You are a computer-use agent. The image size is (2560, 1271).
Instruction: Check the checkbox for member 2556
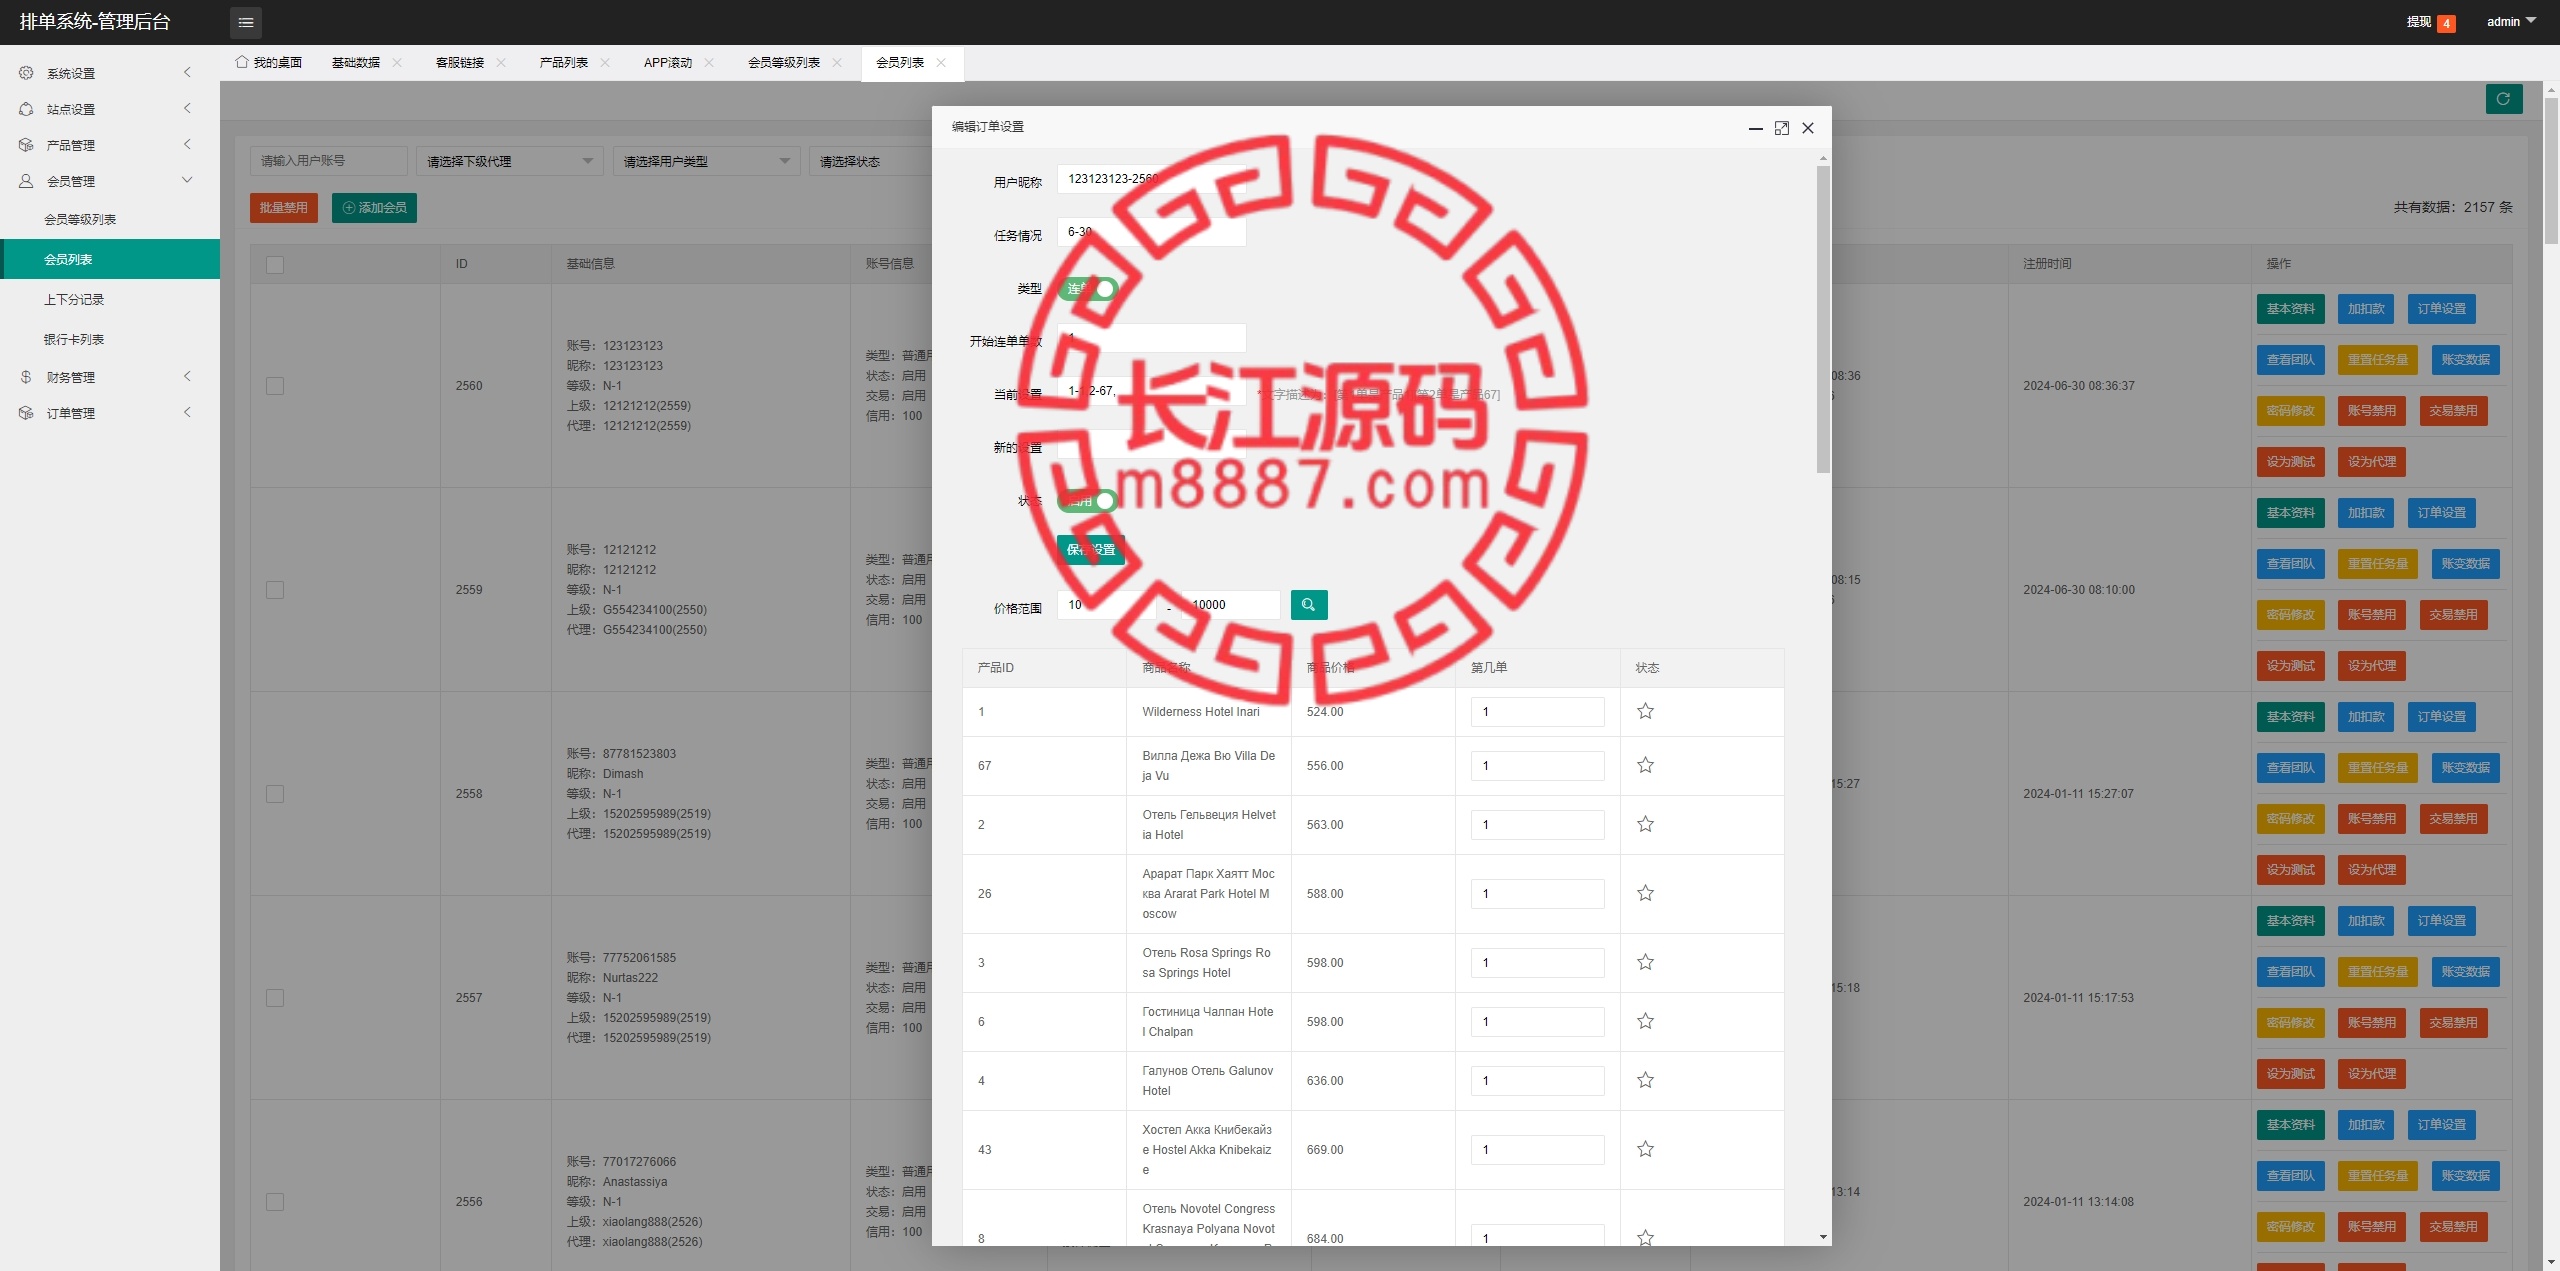275,1202
